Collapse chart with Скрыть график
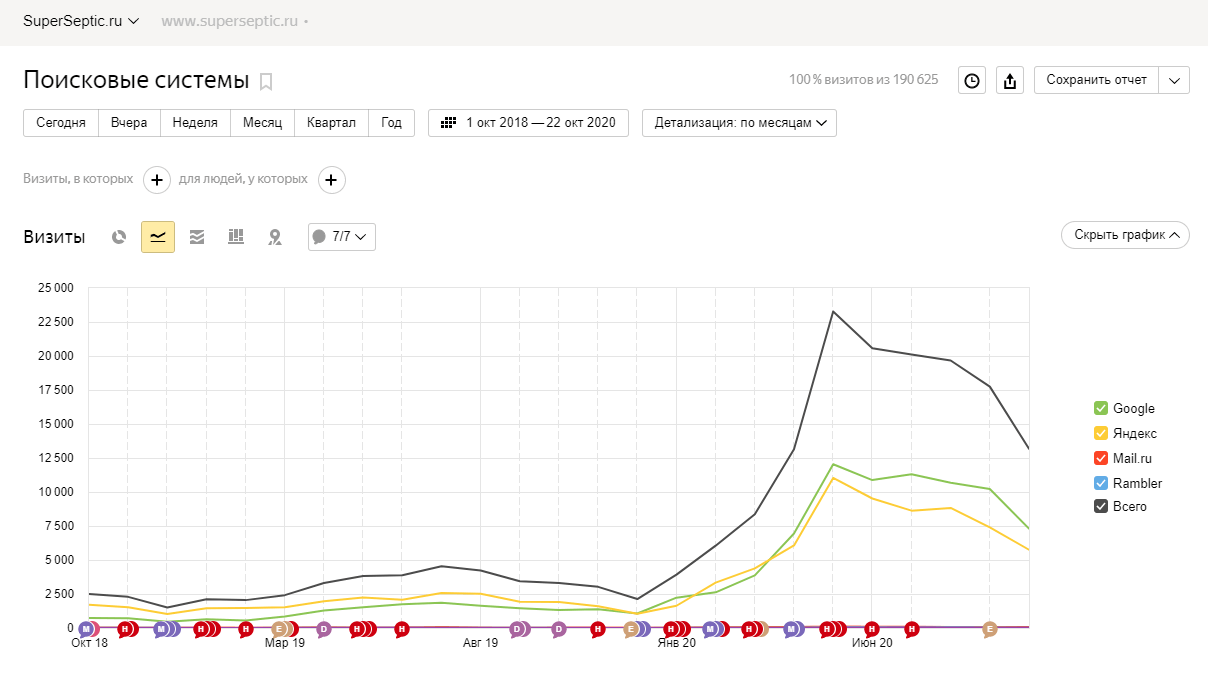Image resolution: width=1208 pixels, height=681 pixels. coord(1125,235)
